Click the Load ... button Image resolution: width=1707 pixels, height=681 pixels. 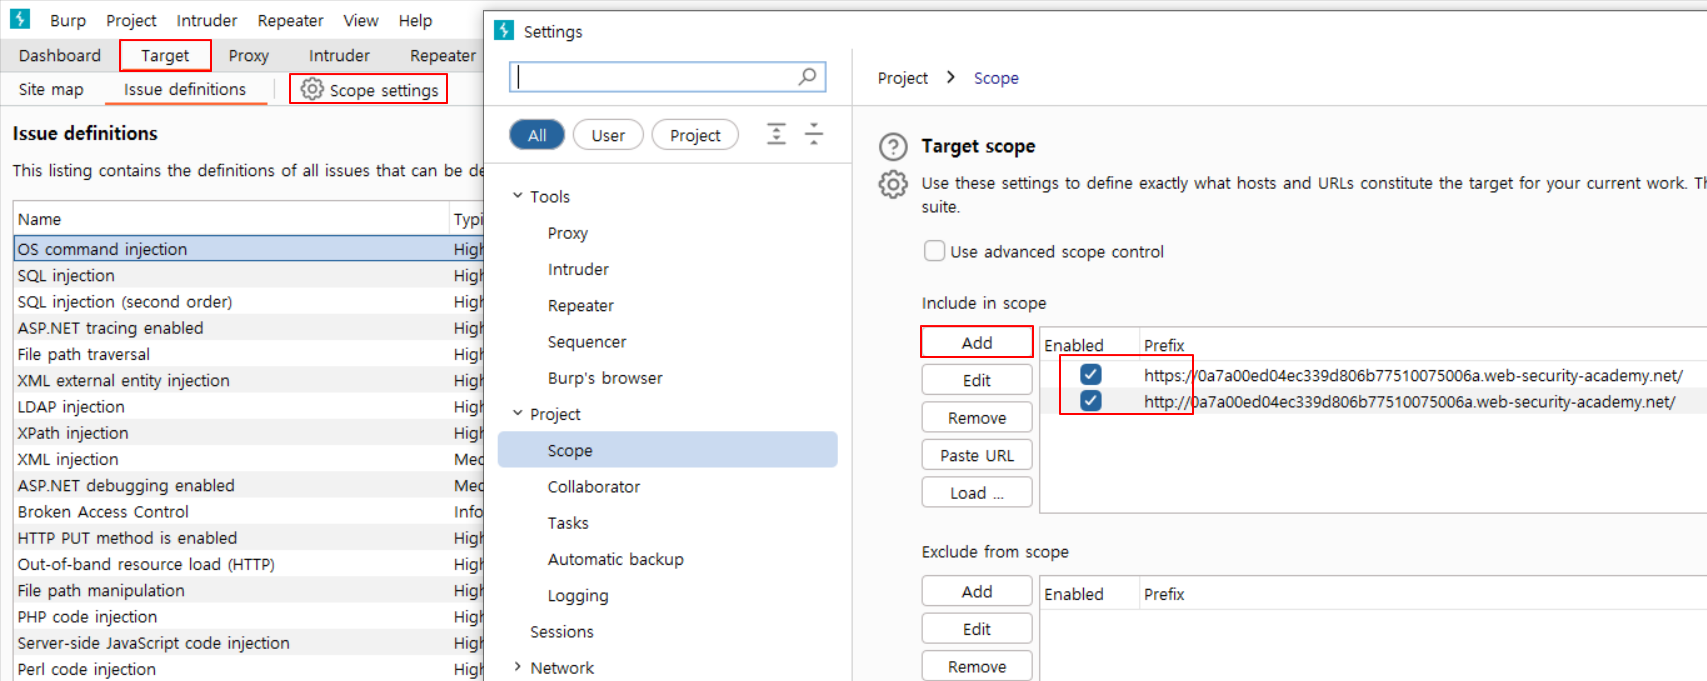(x=977, y=493)
